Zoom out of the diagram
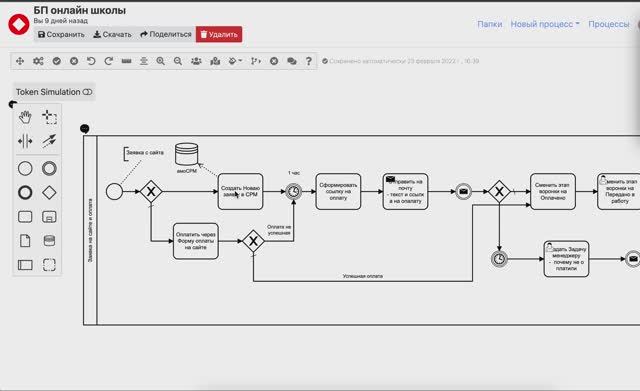The width and height of the screenshot is (640, 391). 178,61
